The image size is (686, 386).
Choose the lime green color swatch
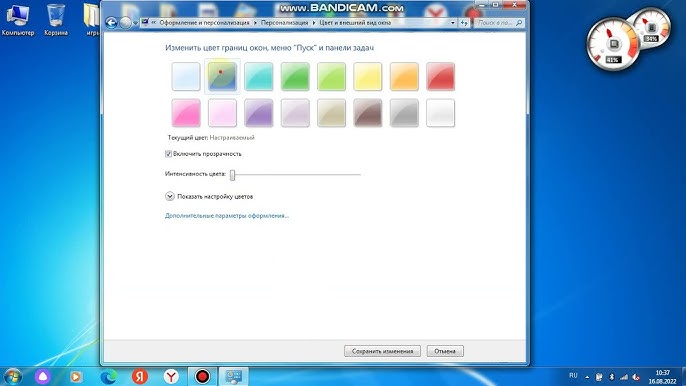[x=331, y=77]
